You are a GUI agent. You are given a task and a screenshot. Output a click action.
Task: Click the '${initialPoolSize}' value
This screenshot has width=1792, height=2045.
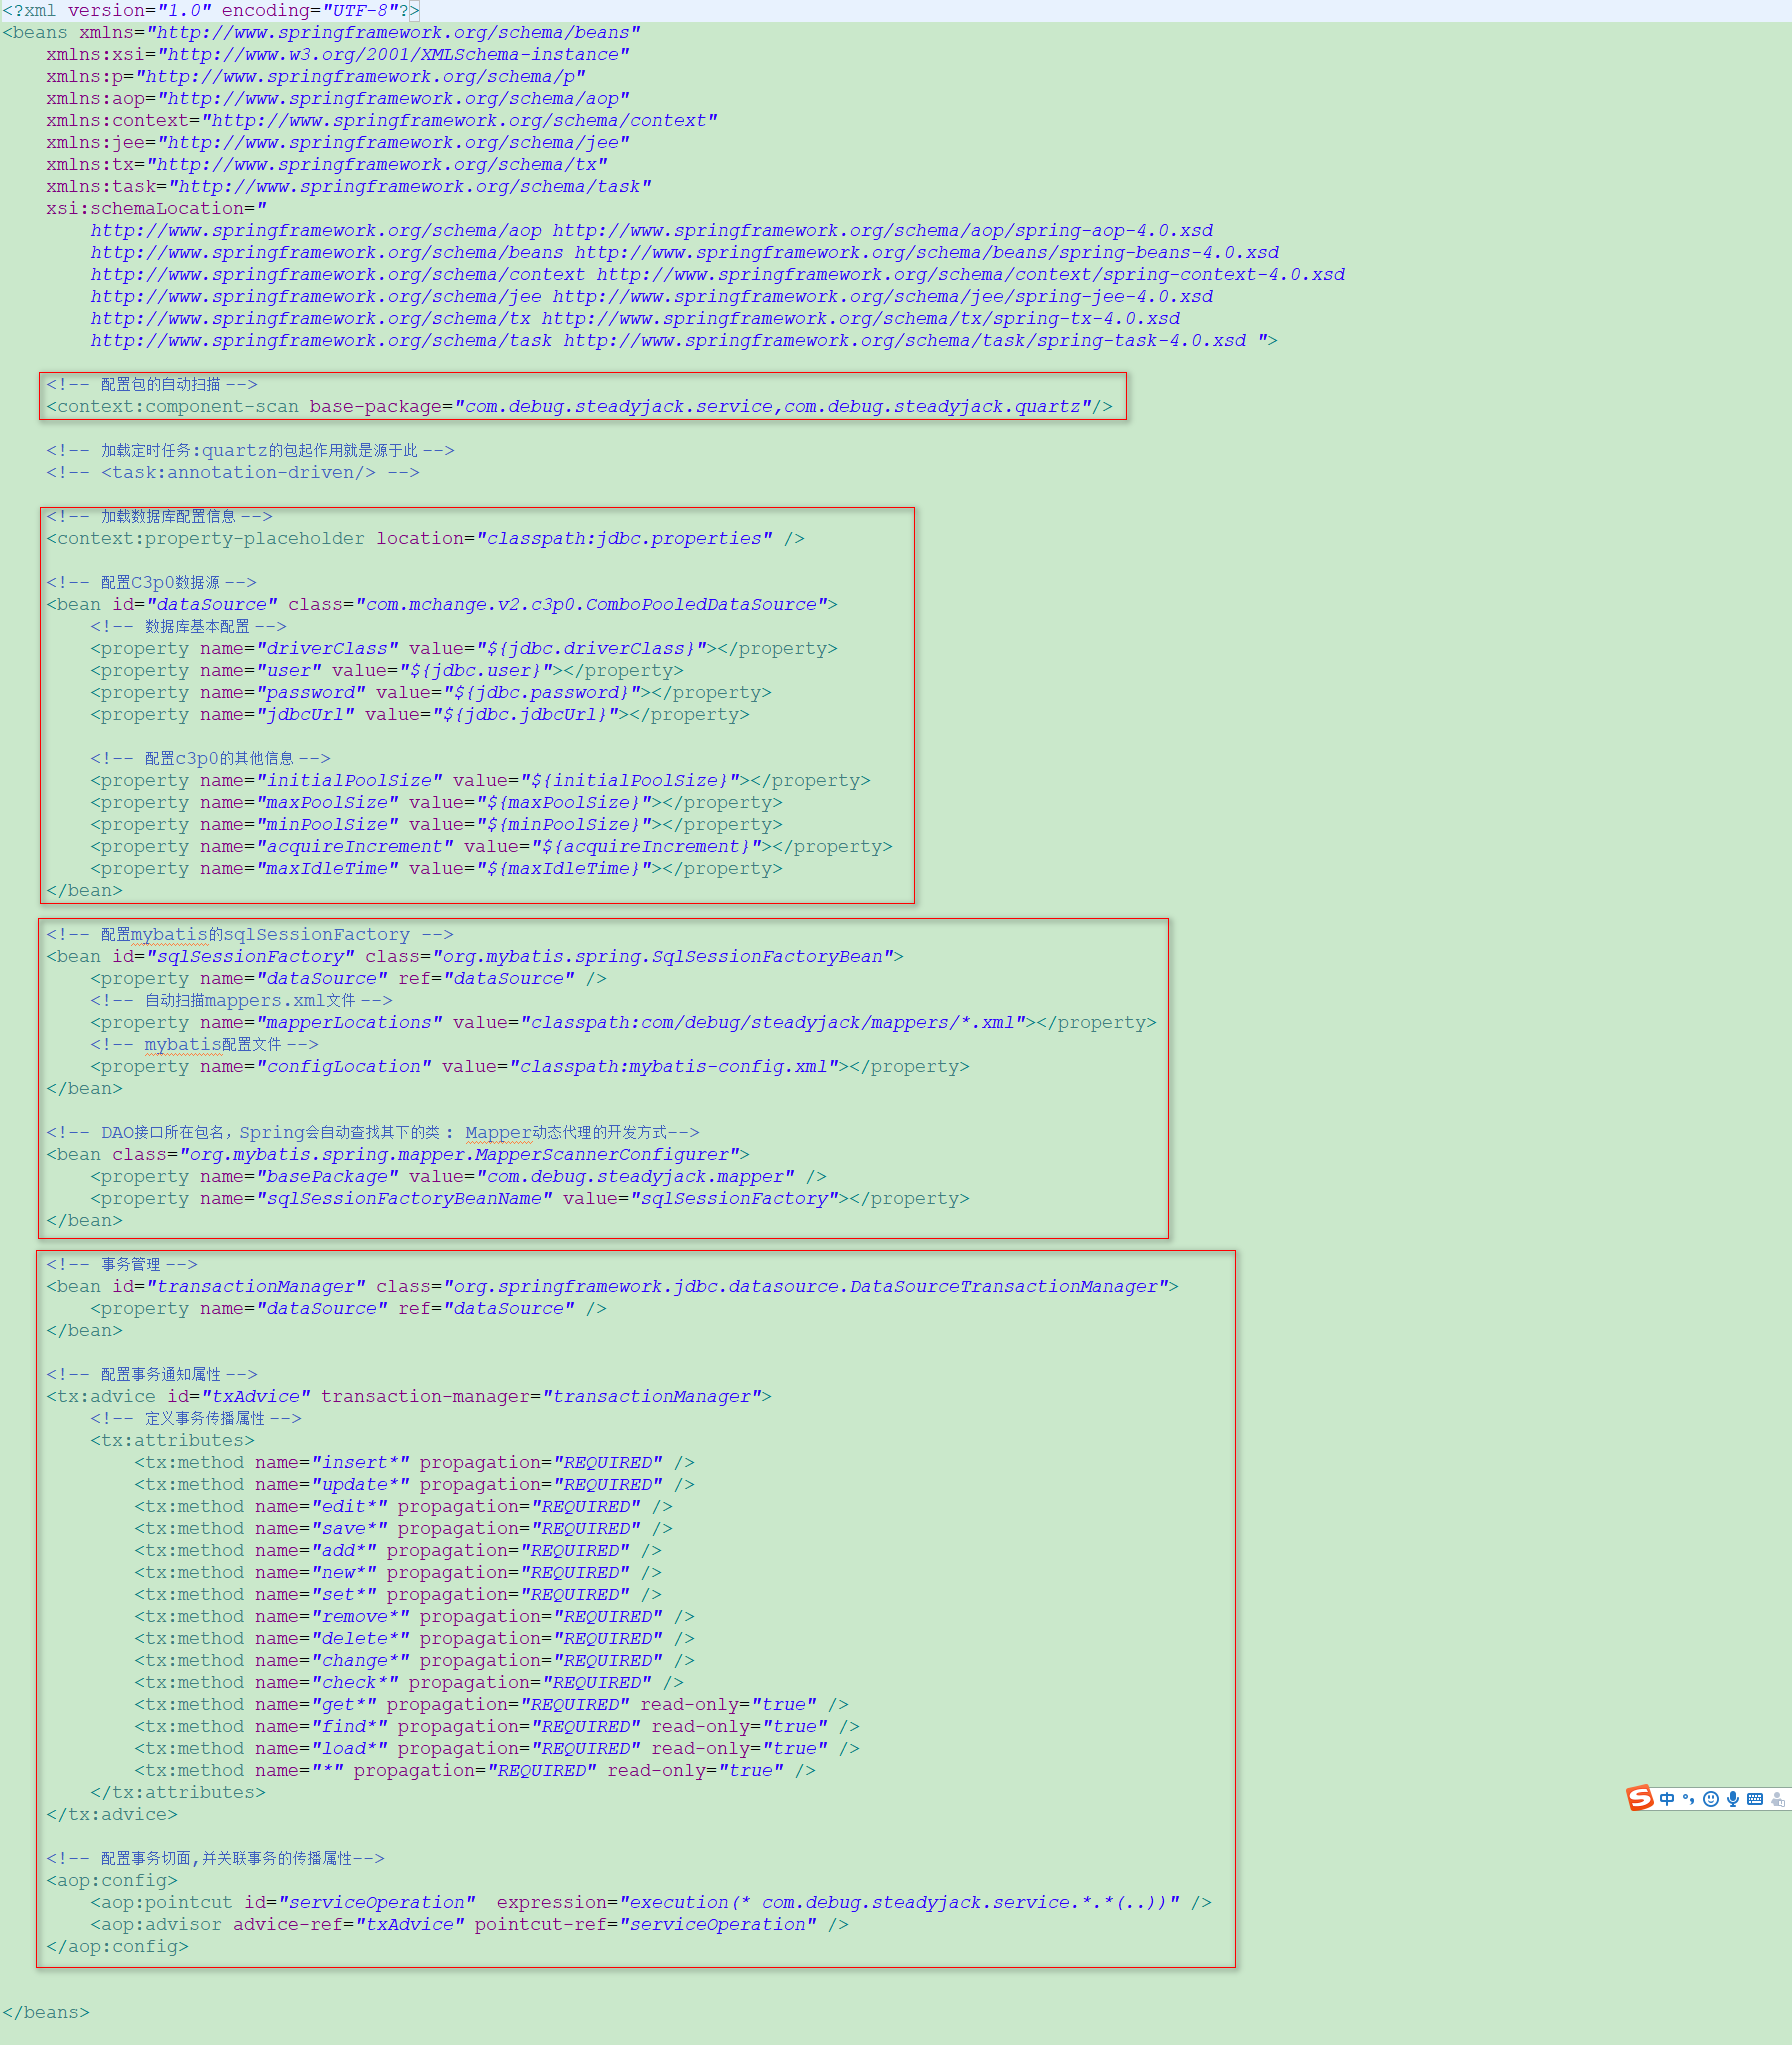[x=630, y=781]
